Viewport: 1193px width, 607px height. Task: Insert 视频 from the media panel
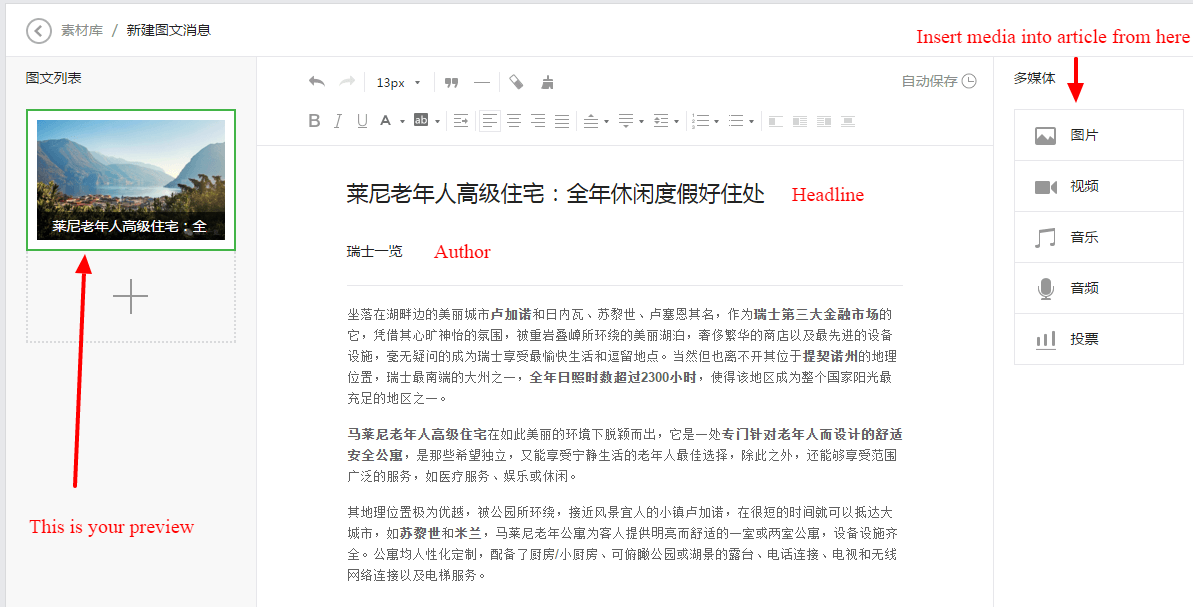point(1099,186)
